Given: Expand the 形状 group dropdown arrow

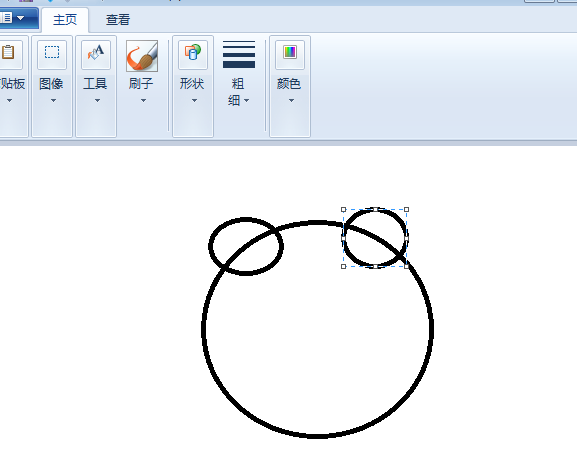Looking at the screenshot, I should click(x=194, y=100).
